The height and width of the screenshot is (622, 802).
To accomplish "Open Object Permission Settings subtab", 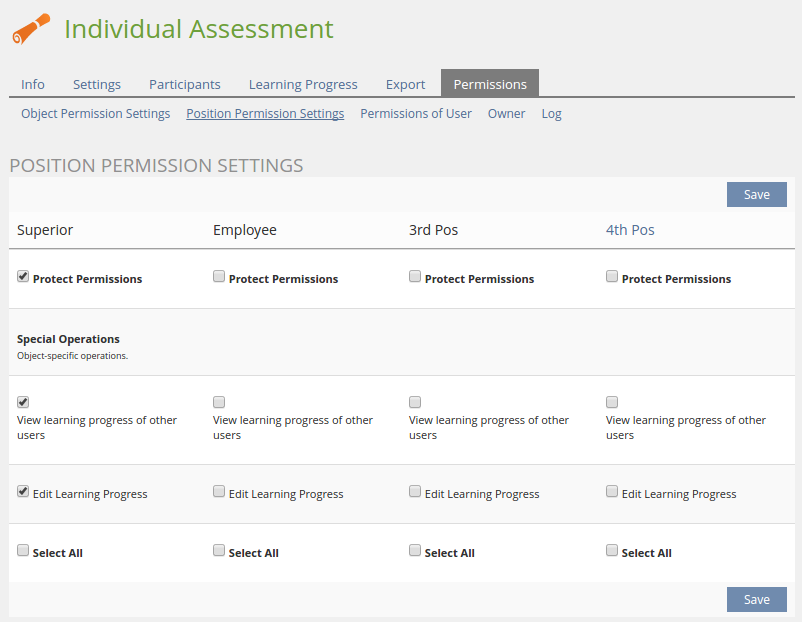I will point(96,114).
